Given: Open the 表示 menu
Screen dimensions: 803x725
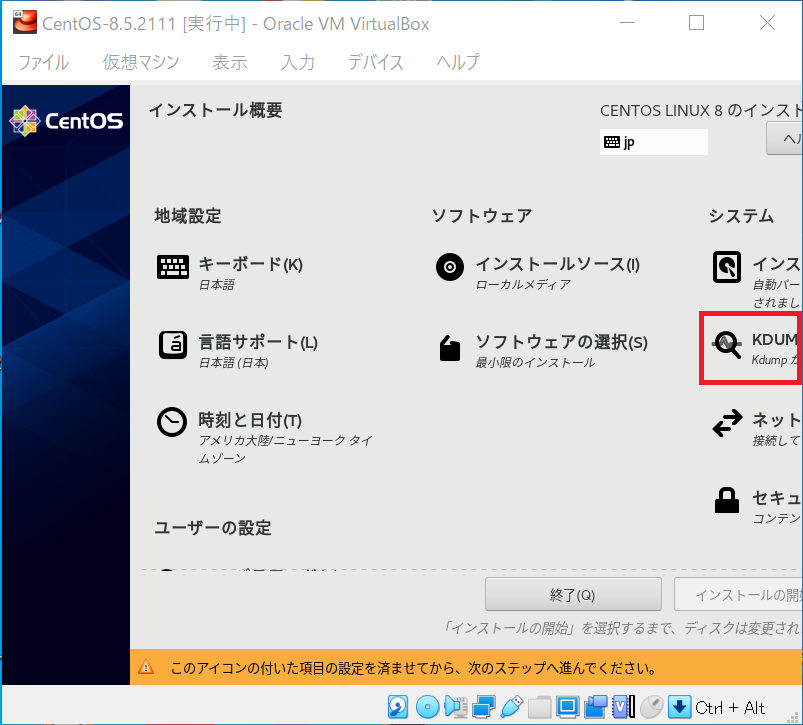Looking at the screenshot, I should click(230, 62).
